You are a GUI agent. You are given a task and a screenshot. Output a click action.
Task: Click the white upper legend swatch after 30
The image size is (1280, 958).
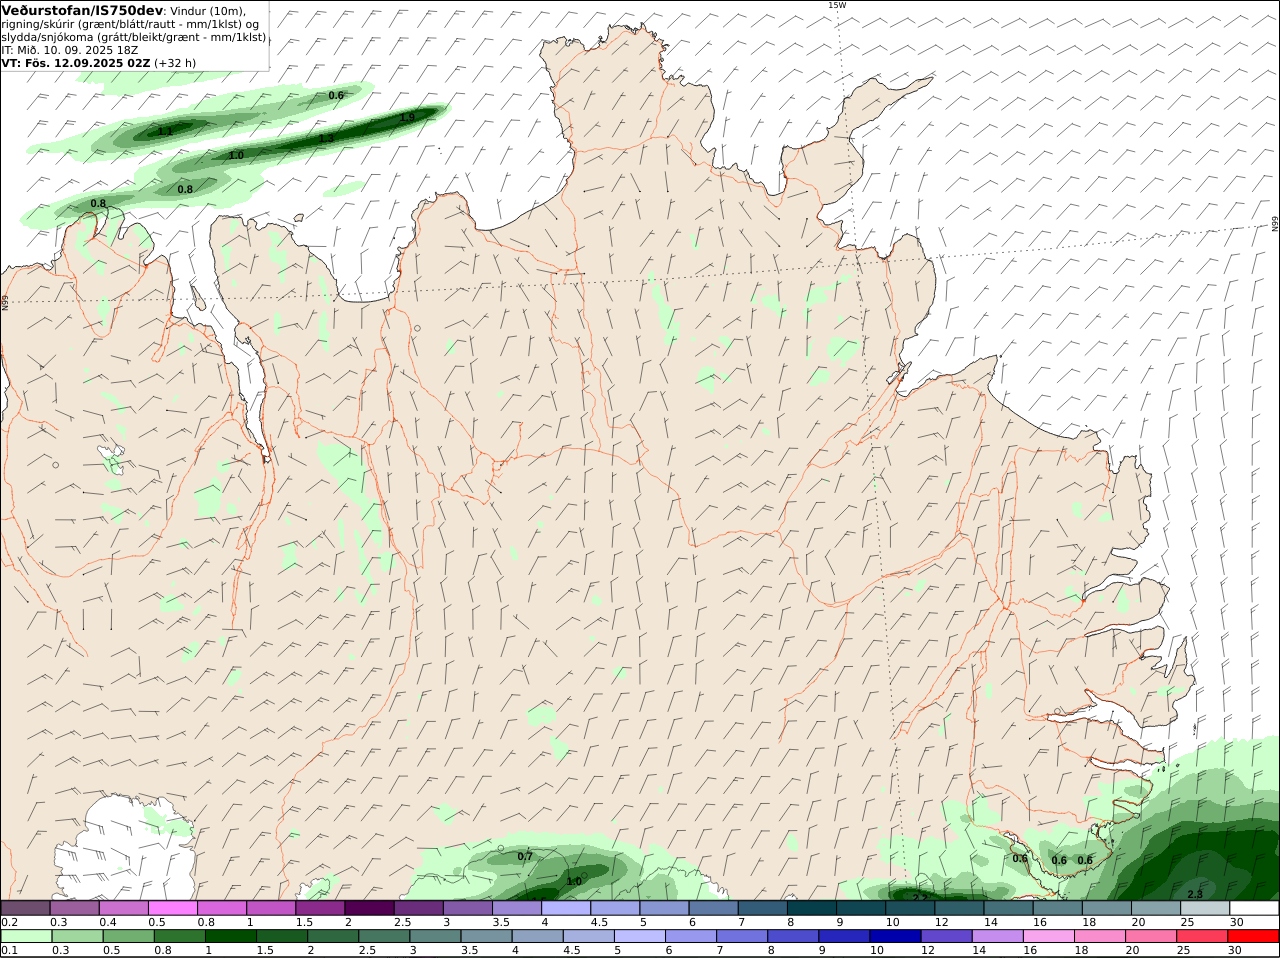pos(1254,908)
